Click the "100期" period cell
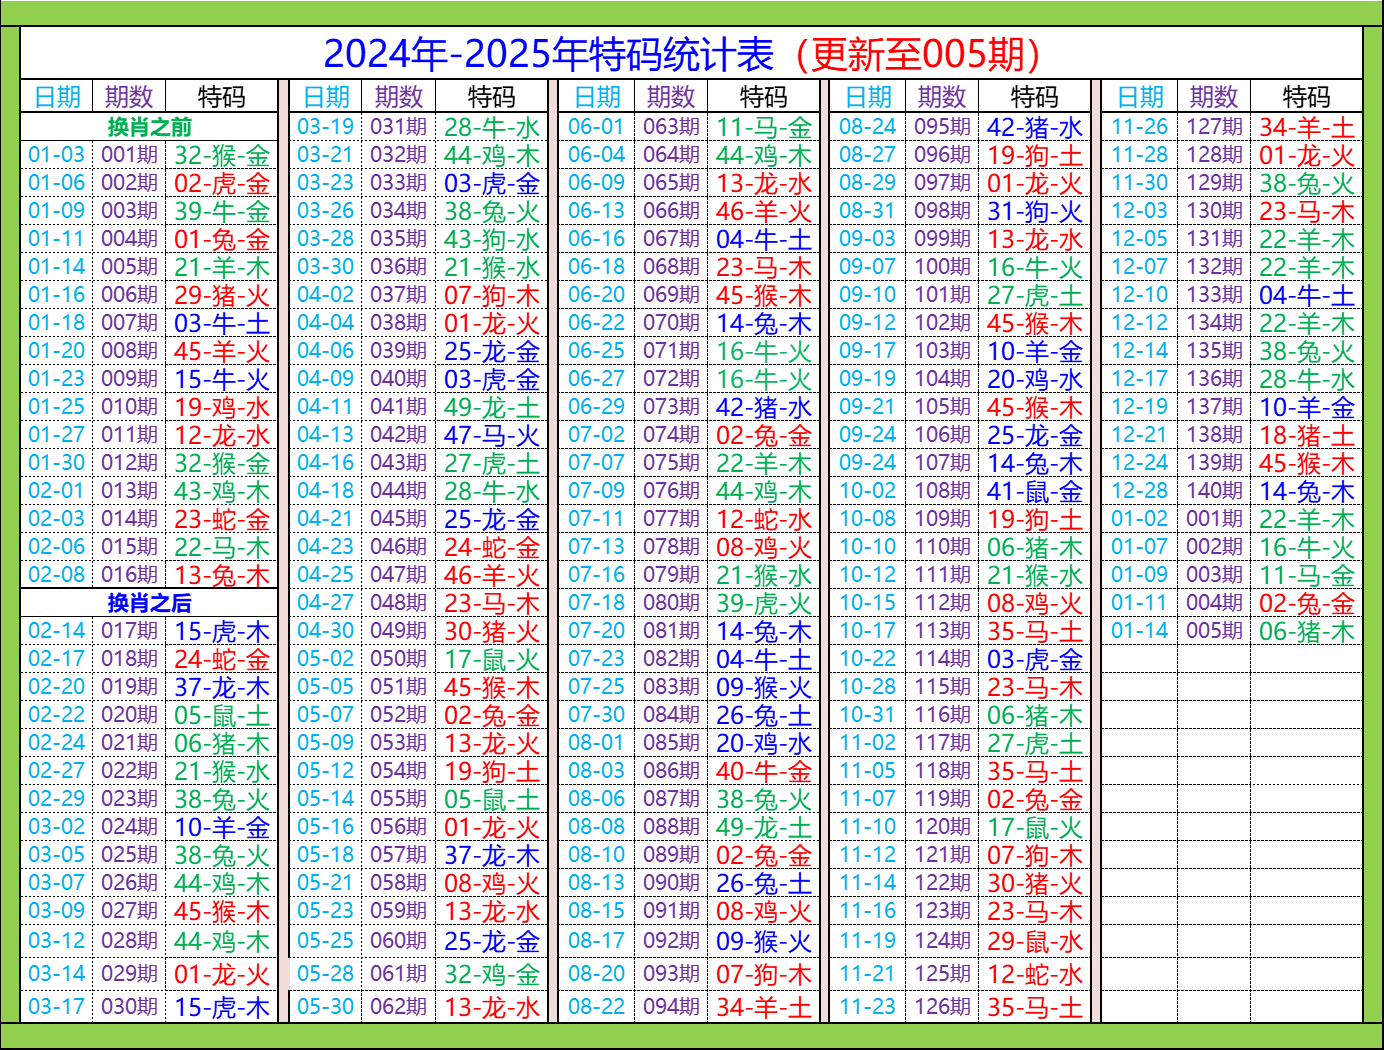 pos(942,267)
